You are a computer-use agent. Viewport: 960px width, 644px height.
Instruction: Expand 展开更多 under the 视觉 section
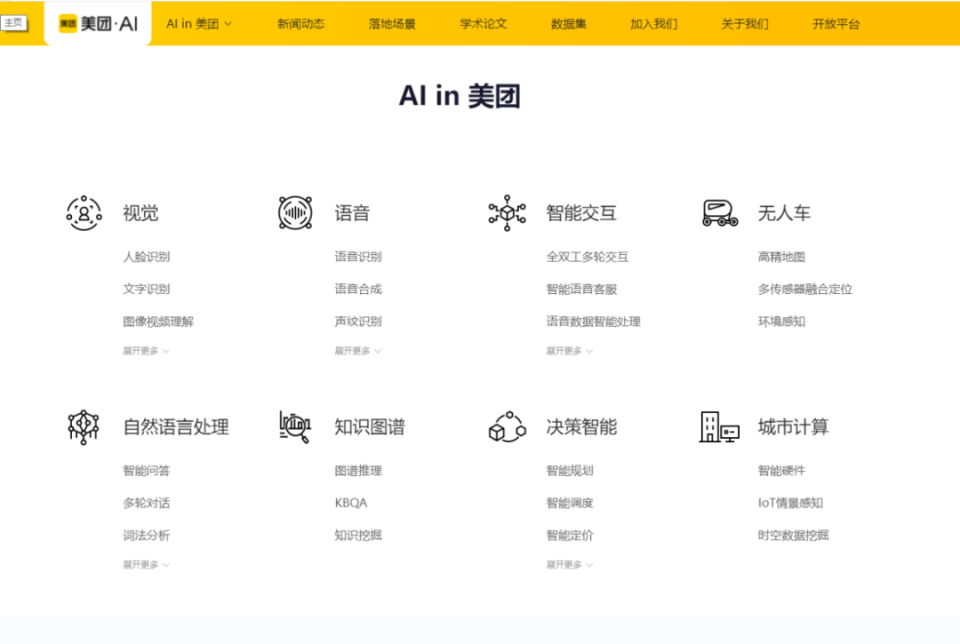pyautogui.click(x=143, y=351)
